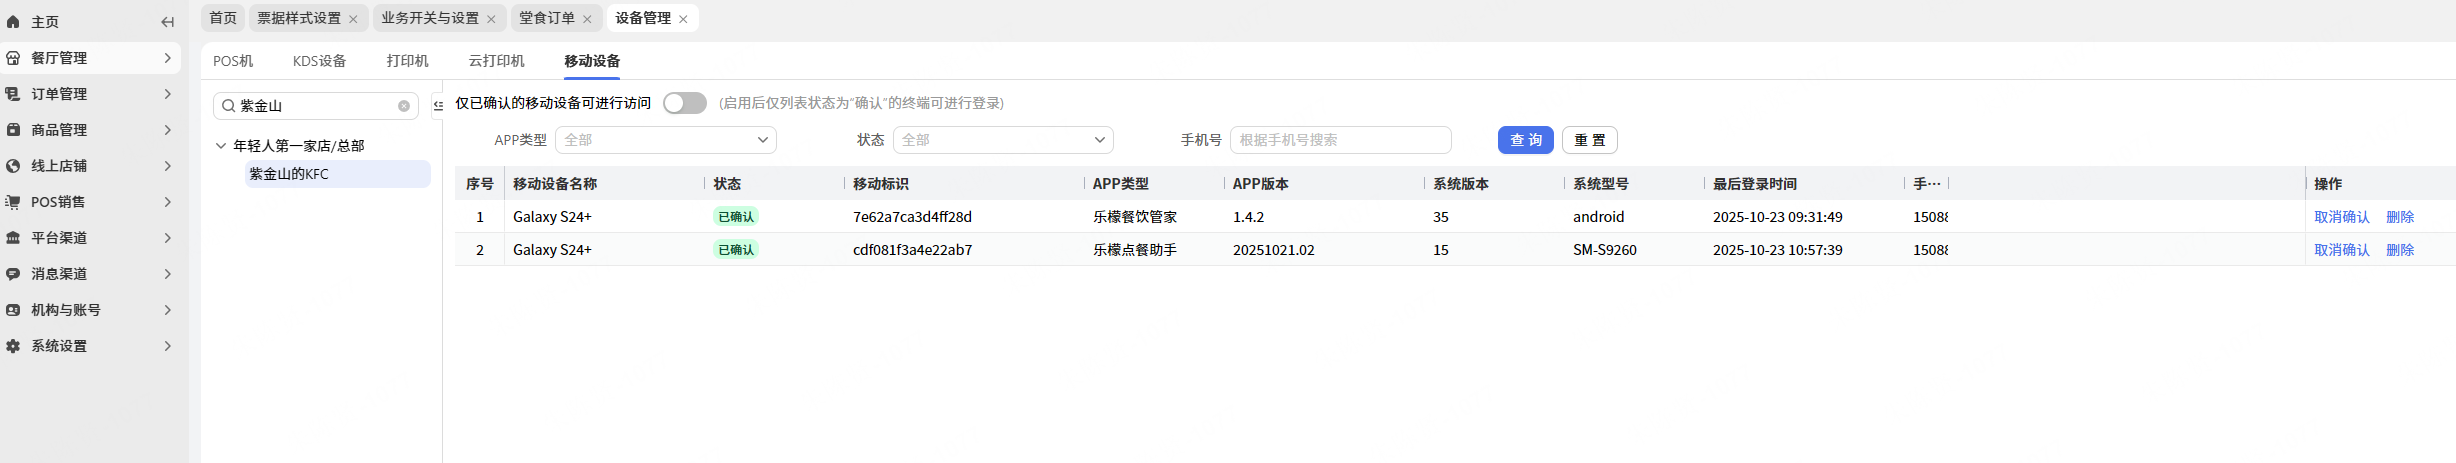Open the 云打印机 sub-tab
The height and width of the screenshot is (463, 2456).
coord(496,61)
